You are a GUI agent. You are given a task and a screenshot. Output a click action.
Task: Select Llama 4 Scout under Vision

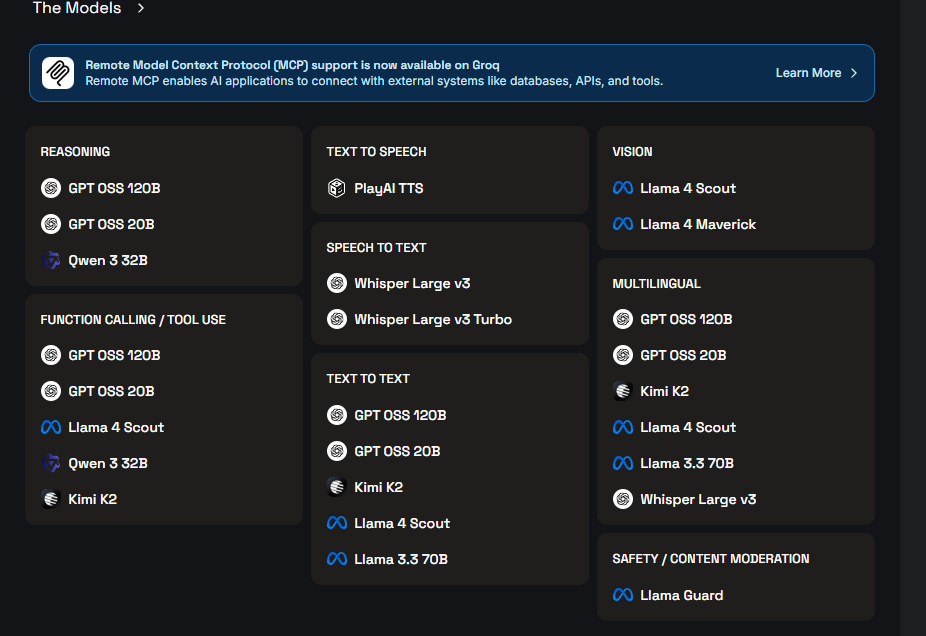688,188
